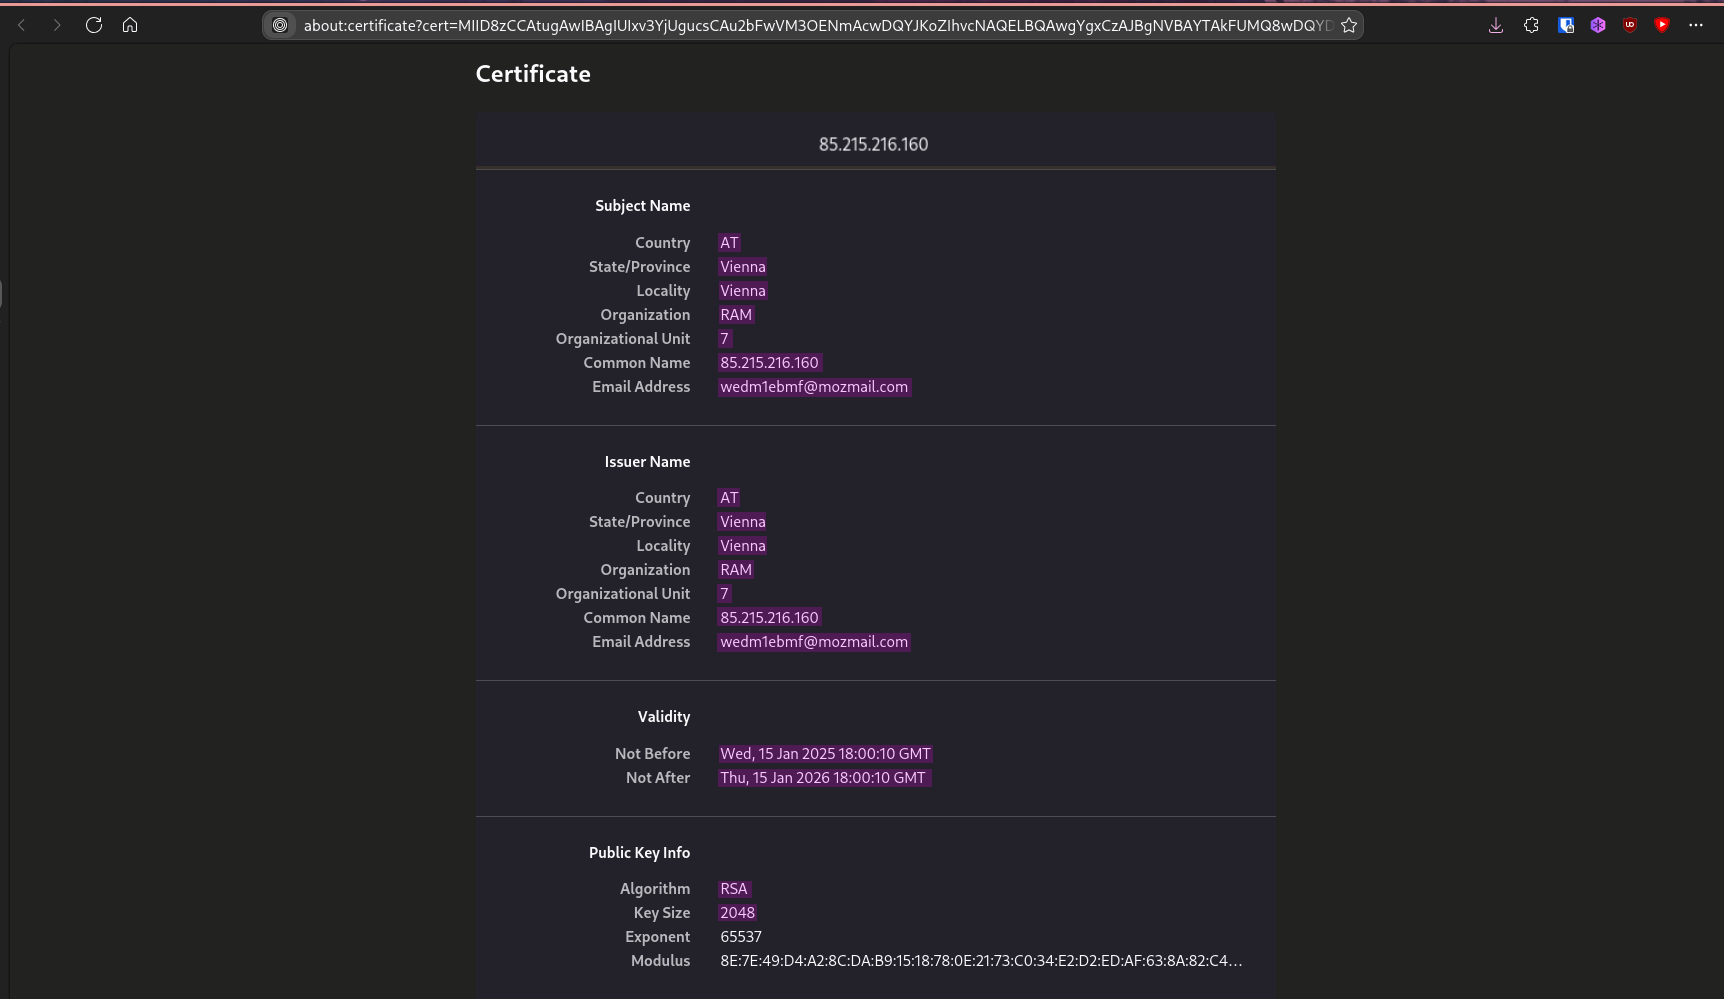The image size is (1724, 999).
Task: Go forward to the next page
Action: (57, 25)
